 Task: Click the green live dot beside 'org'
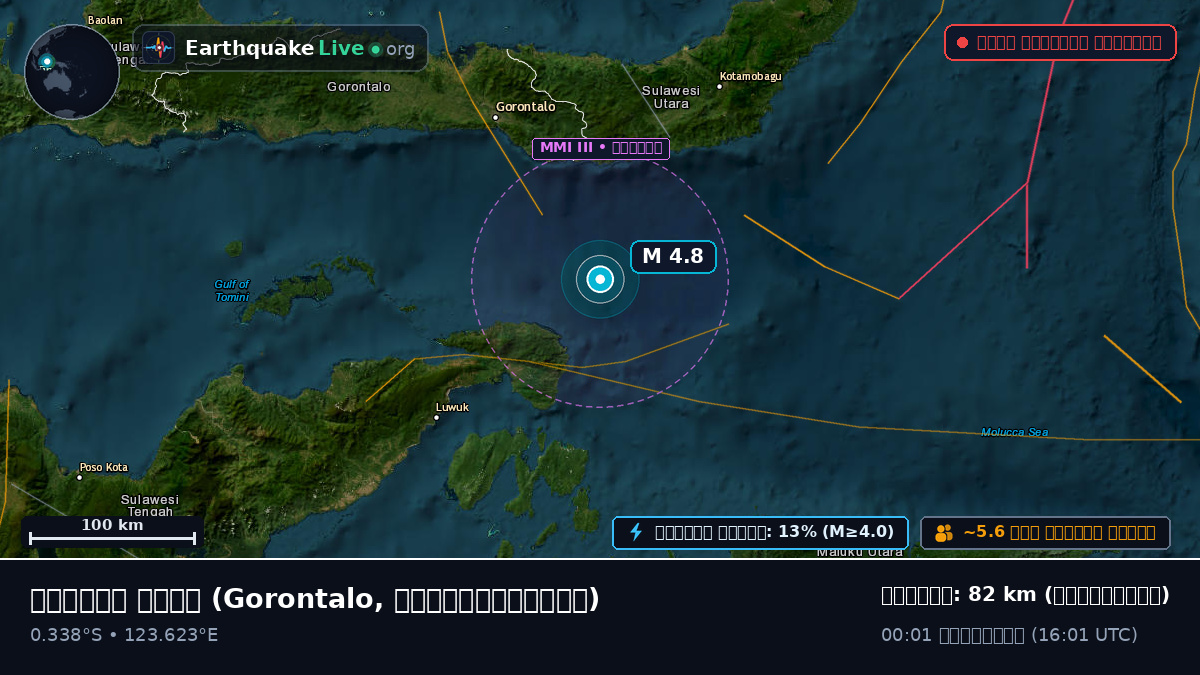(375, 49)
